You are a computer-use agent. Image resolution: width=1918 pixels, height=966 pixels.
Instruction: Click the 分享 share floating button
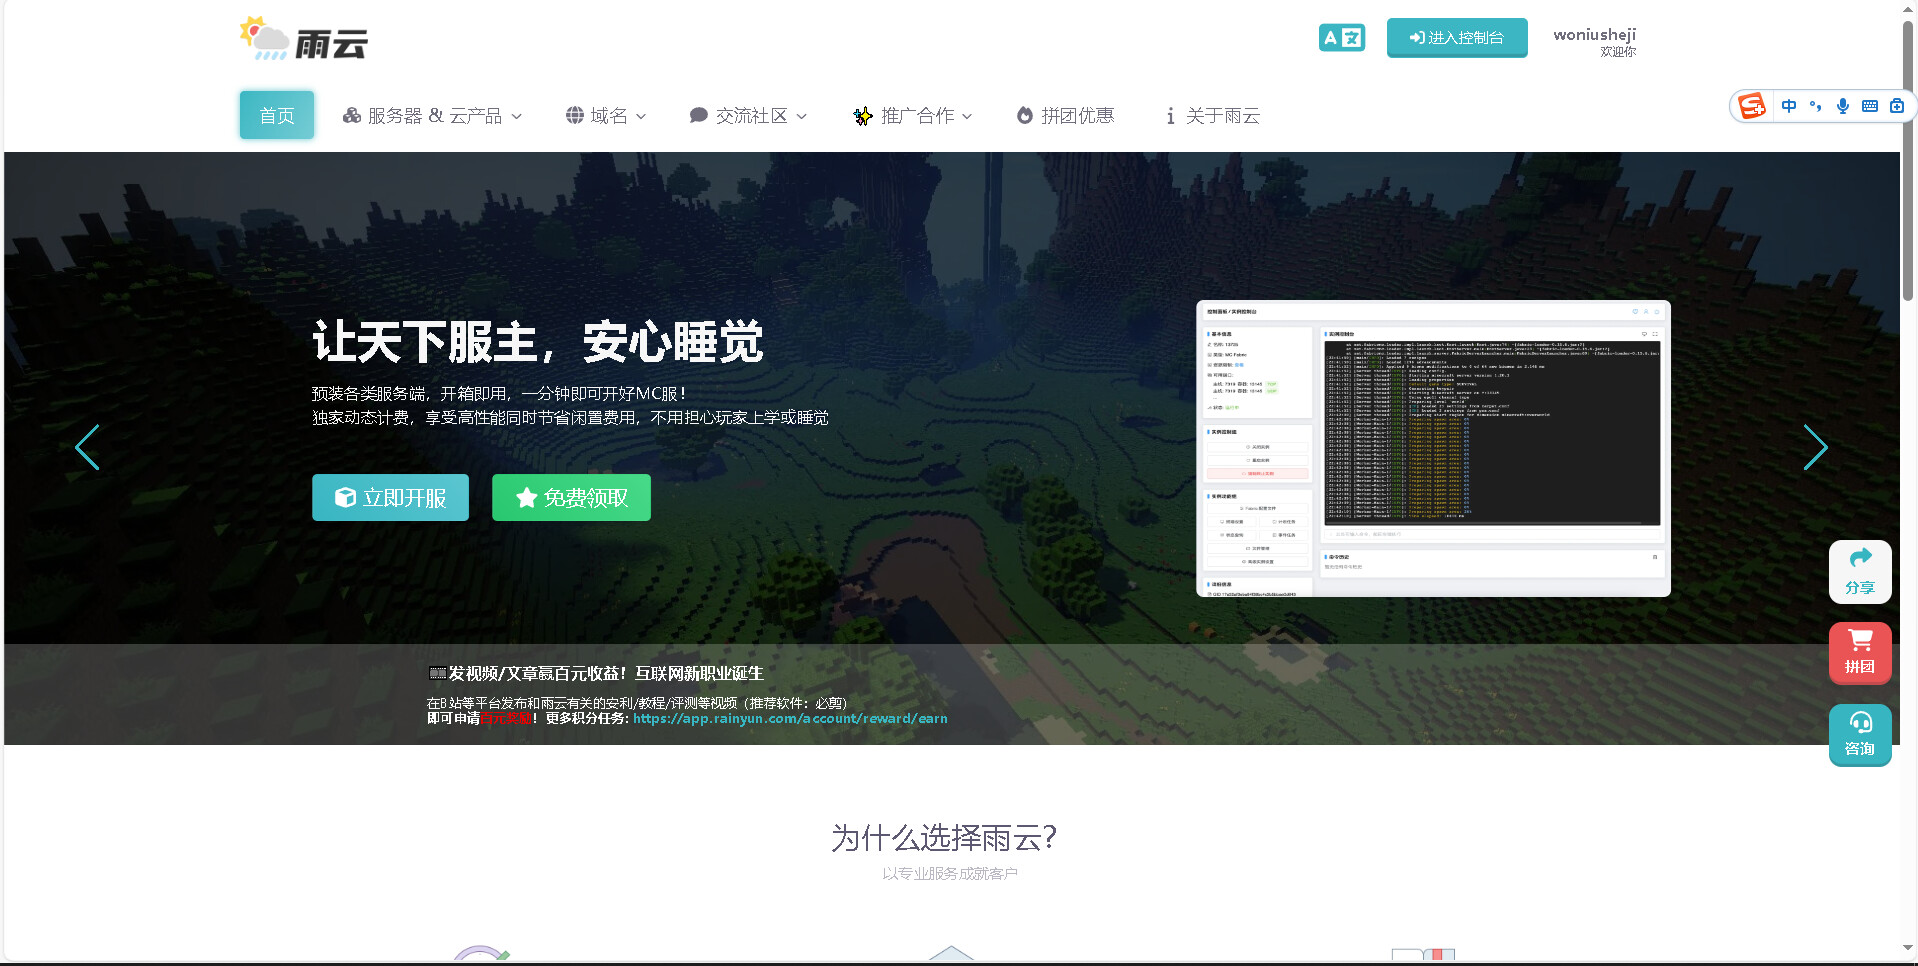point(1859,571)
